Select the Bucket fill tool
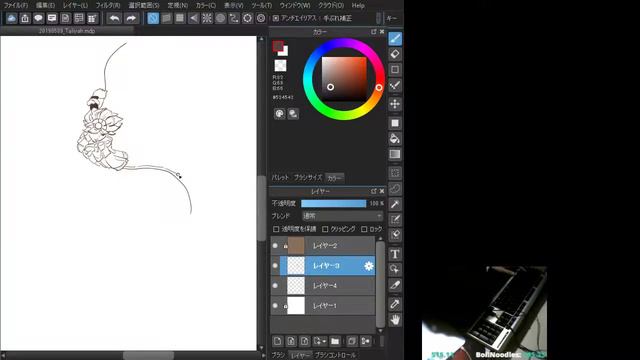This screenshot has height=360, width=640. coord(395,139)
